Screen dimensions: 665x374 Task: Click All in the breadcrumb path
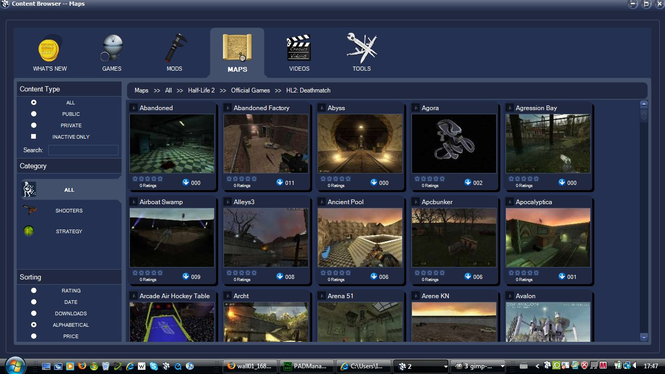pyautogui.click(x=168, y=90)
